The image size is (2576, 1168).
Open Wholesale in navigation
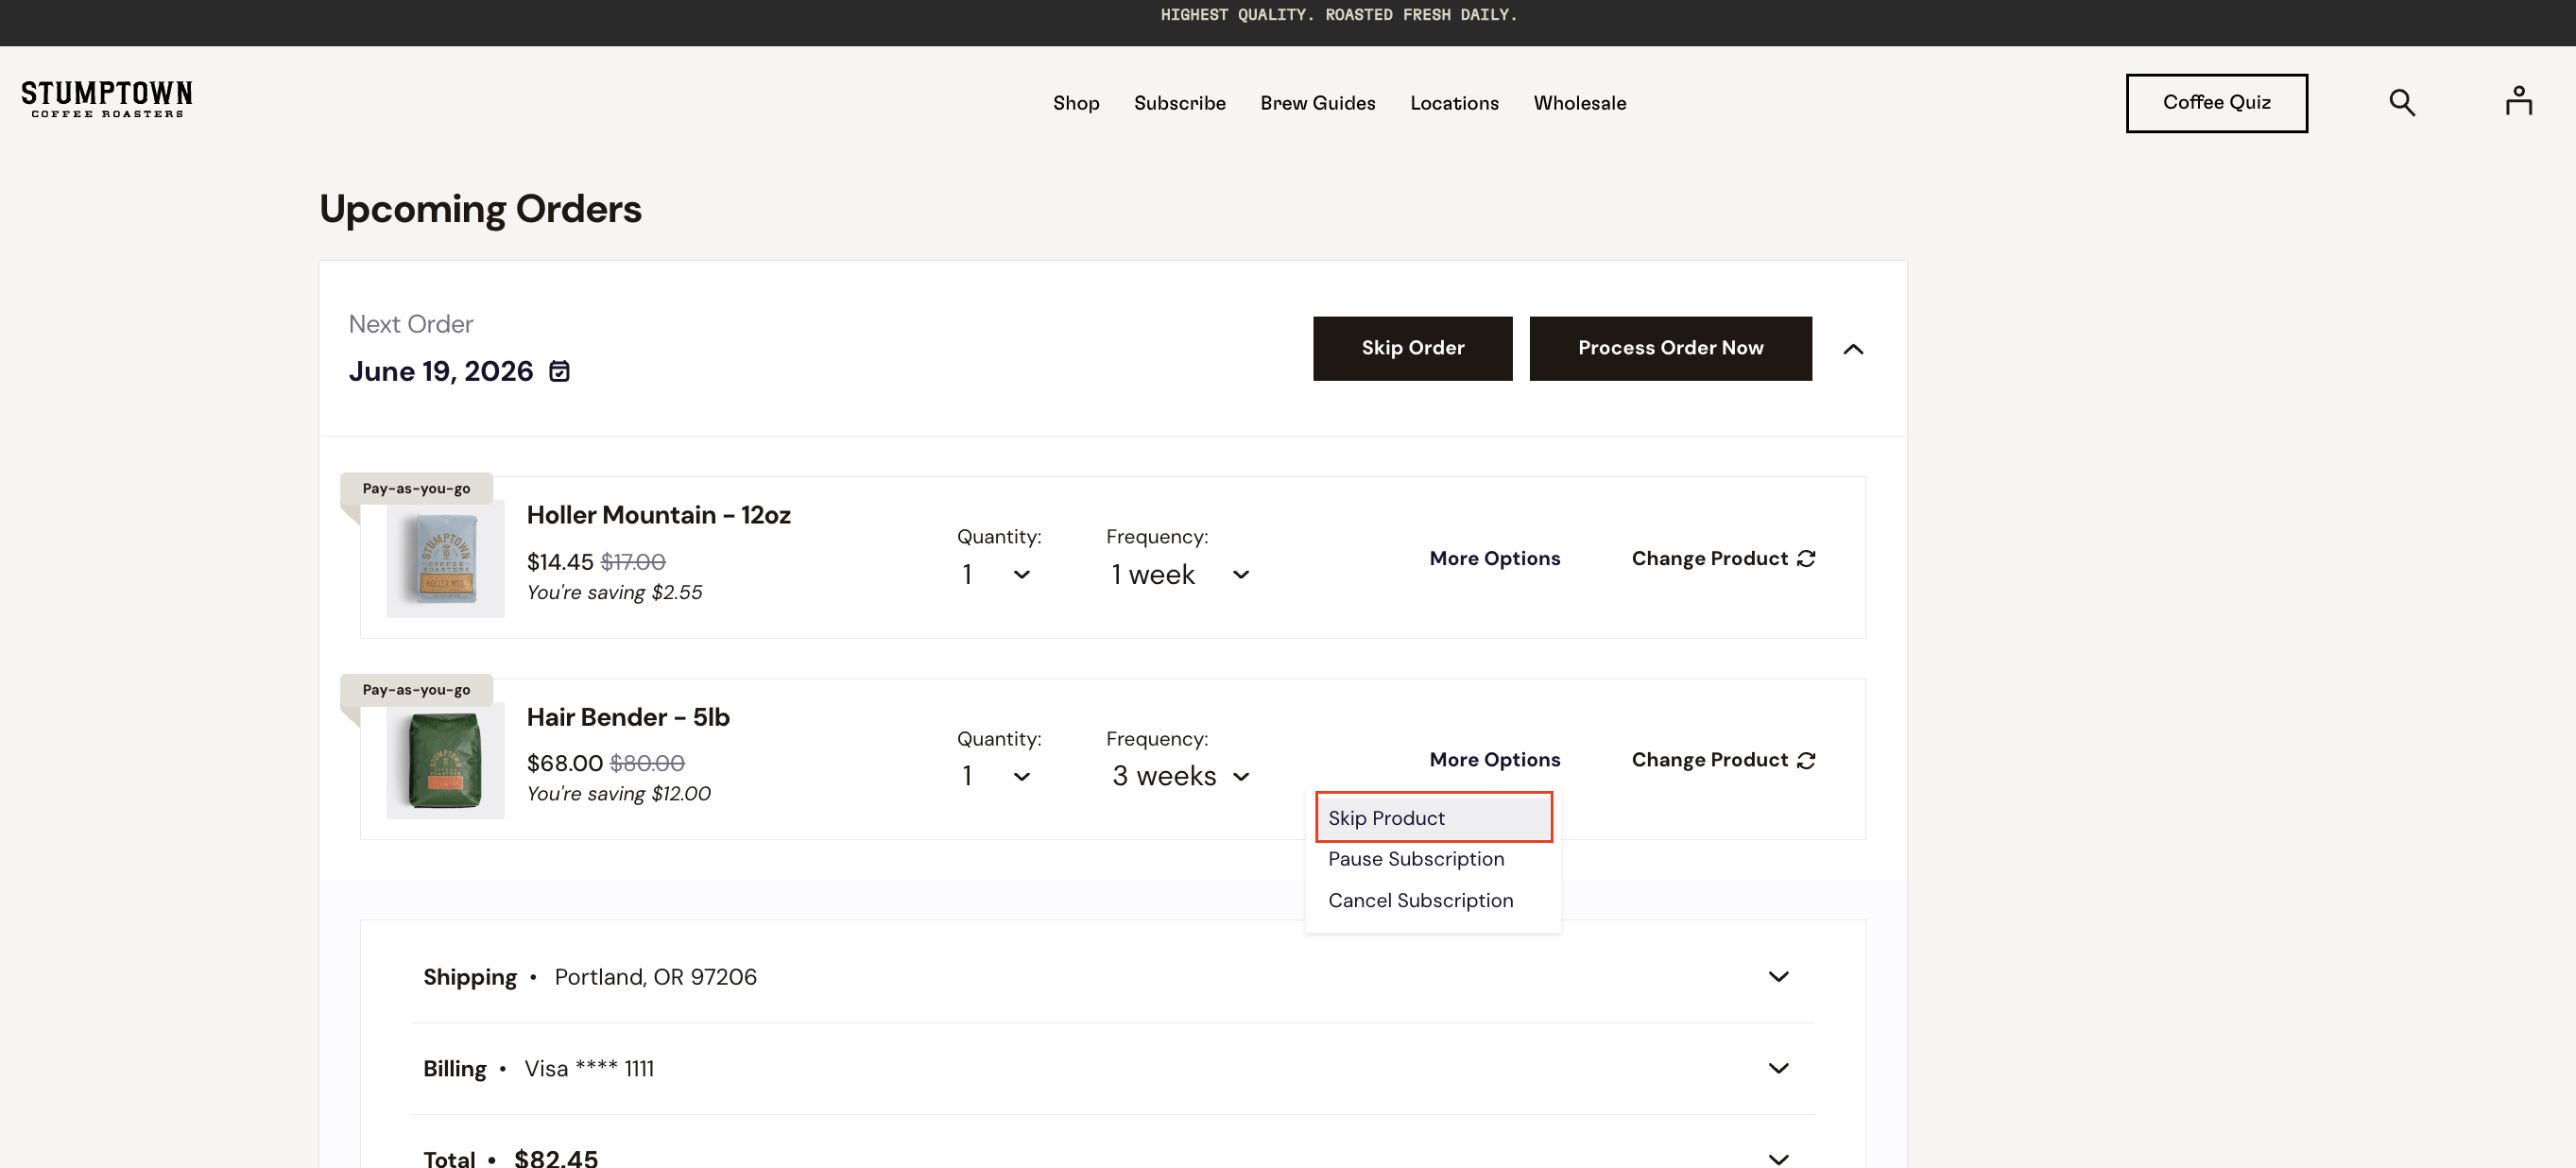click(1579, 103)
